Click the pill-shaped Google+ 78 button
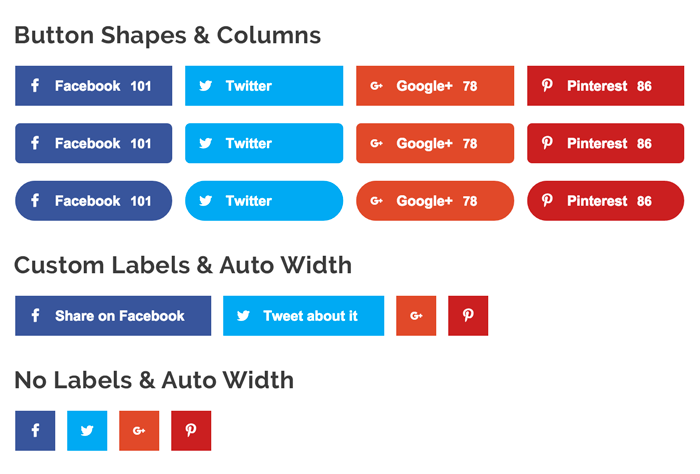The width and height of the screenshot is (700, 474). [x=435, y=201]
